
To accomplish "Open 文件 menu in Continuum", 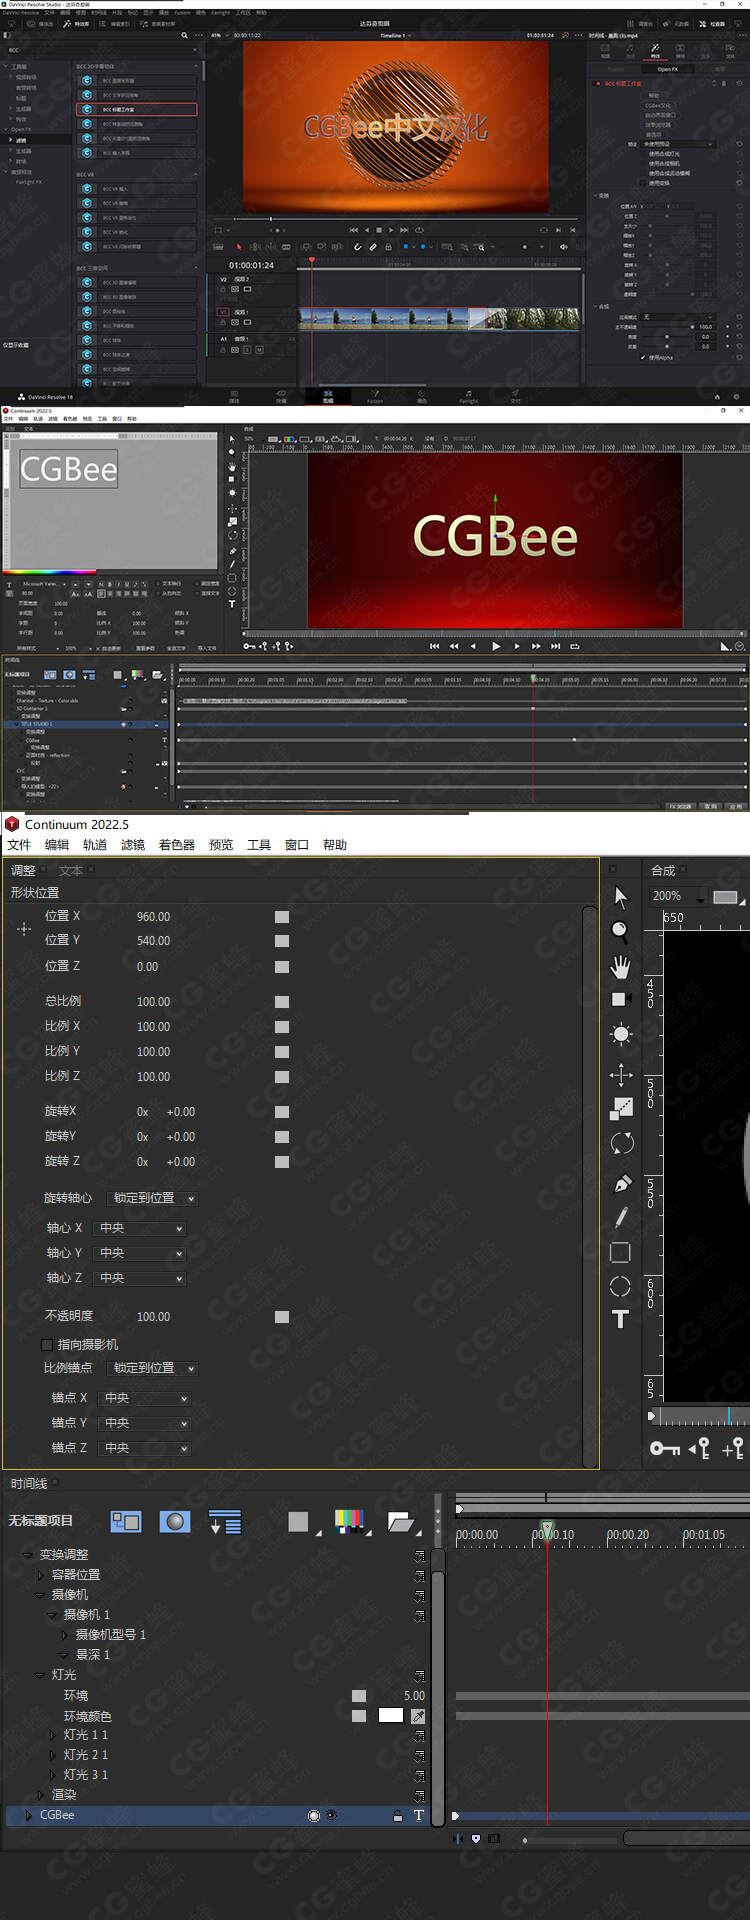I will 19,845.
